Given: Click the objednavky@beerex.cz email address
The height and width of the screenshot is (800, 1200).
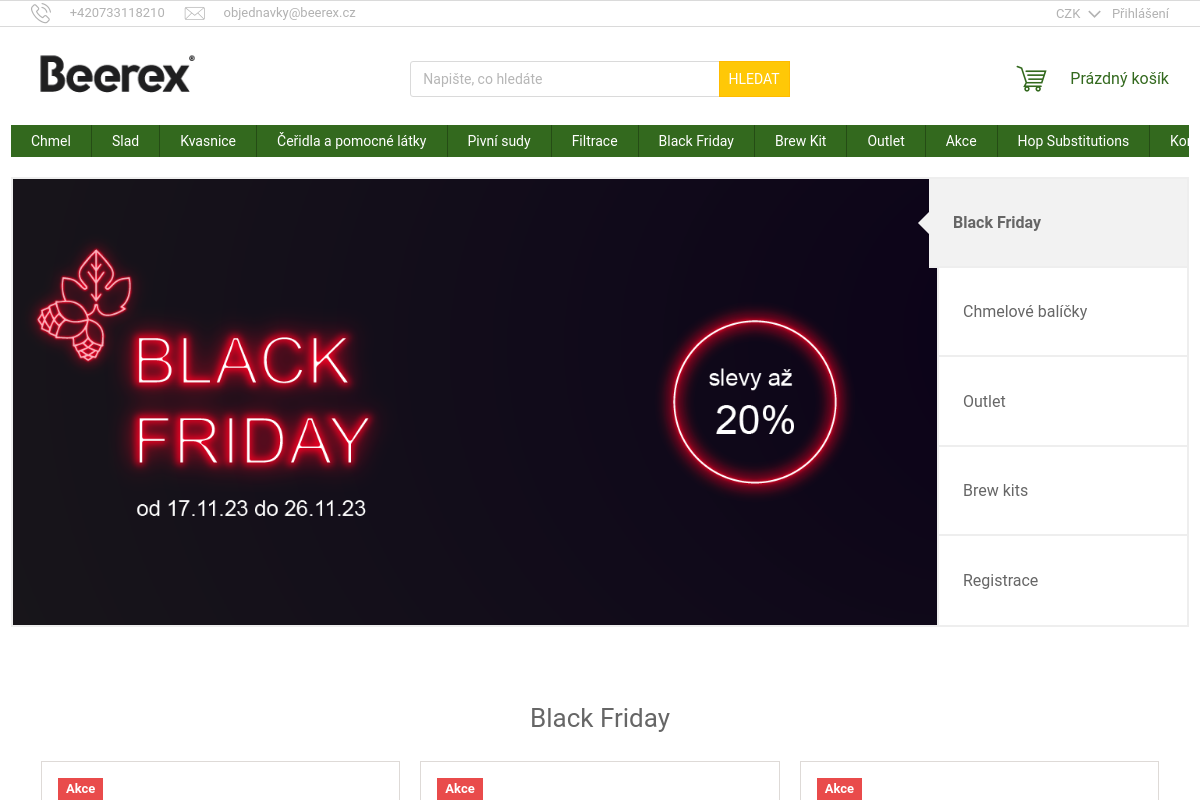Looking at the screenshot, I should pos(289,13).
